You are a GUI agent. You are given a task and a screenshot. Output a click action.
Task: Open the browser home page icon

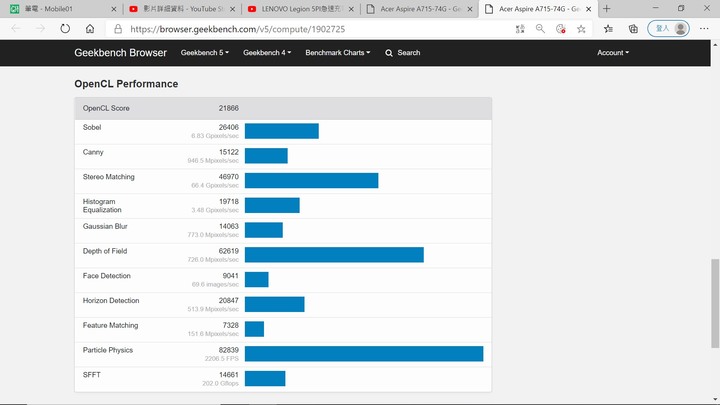[90, 28]
